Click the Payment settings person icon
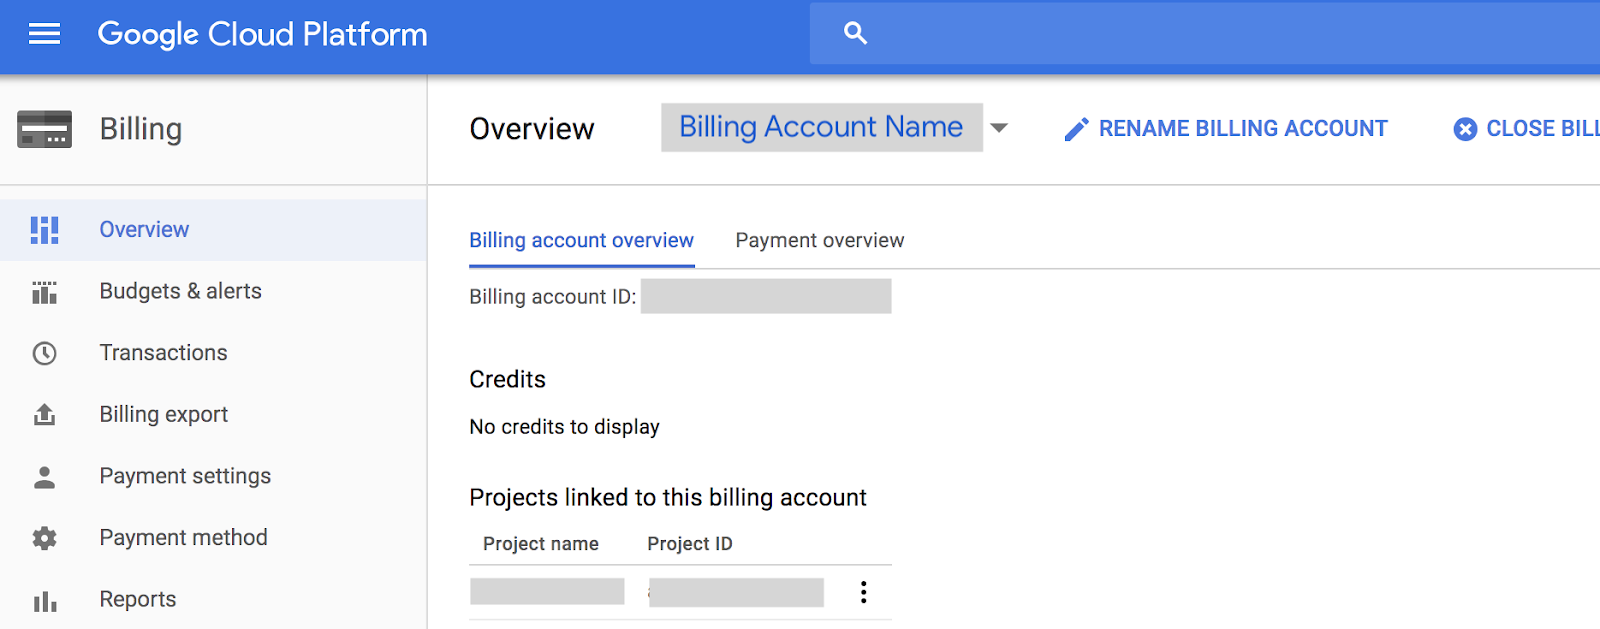1600x629 pixels. [x=44, y=477]
